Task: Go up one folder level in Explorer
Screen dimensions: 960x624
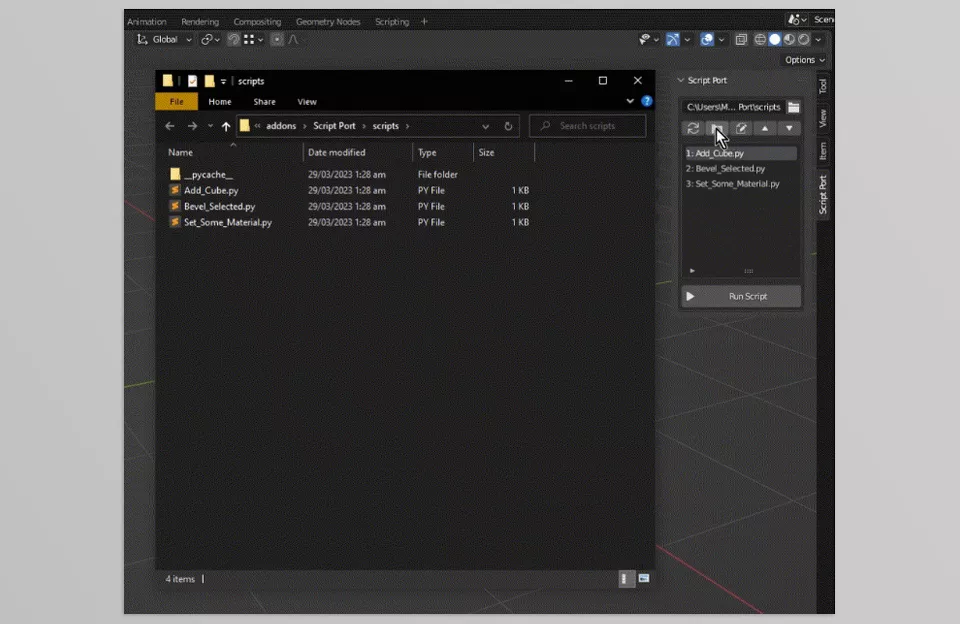Action: pyautogui.click(x=226, y=126)
